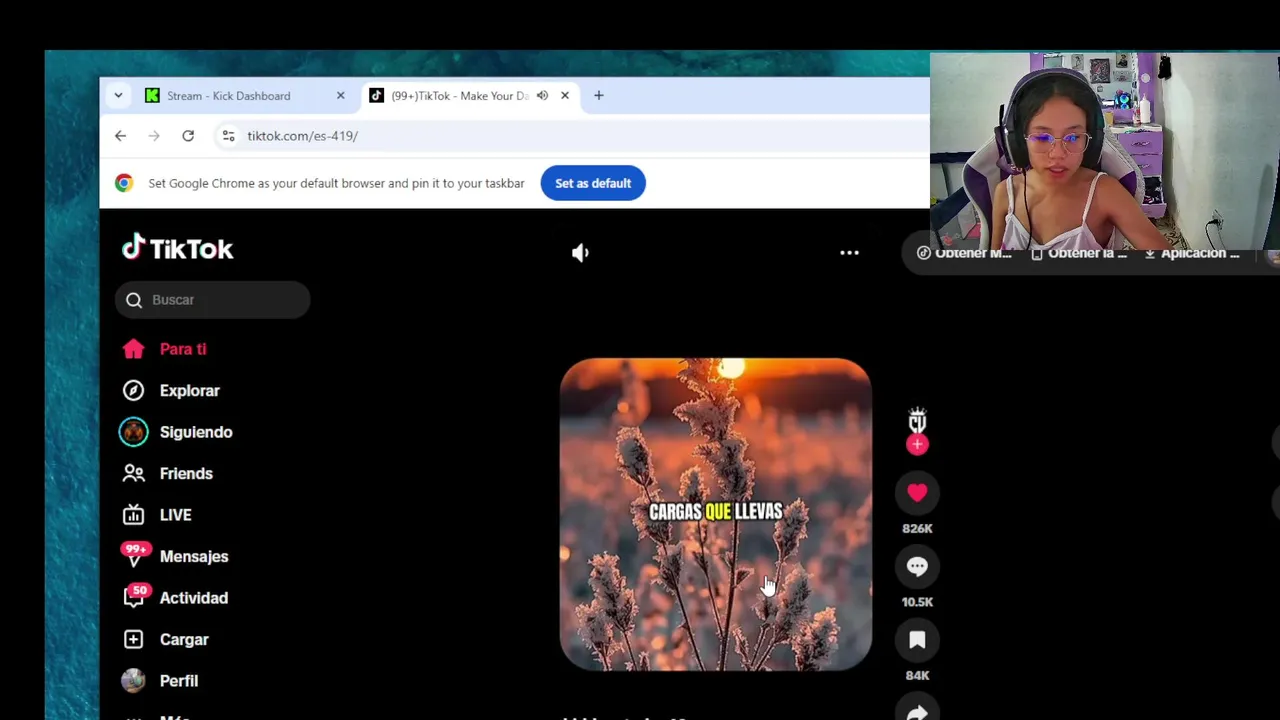Switch to Stream - Kick Dashboard tab
This screenshot has height=720, width=1280.
[x=229, y=96]
